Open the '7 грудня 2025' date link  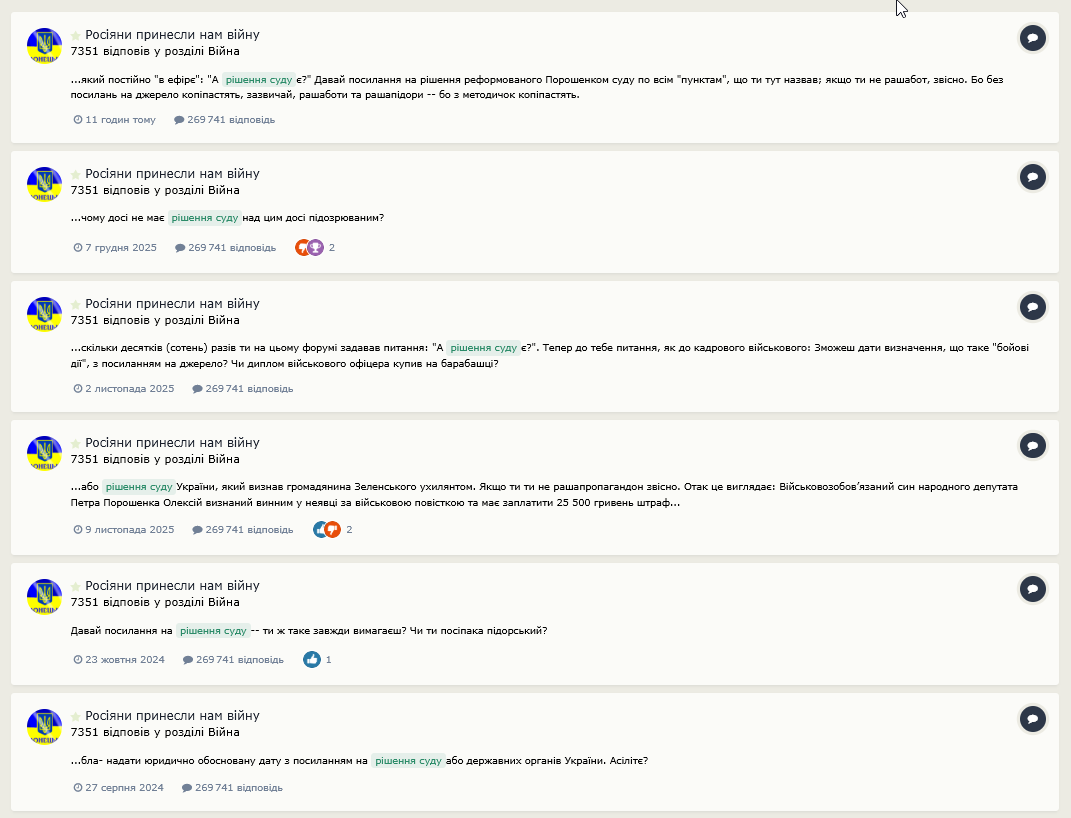[x=115, y=248]
